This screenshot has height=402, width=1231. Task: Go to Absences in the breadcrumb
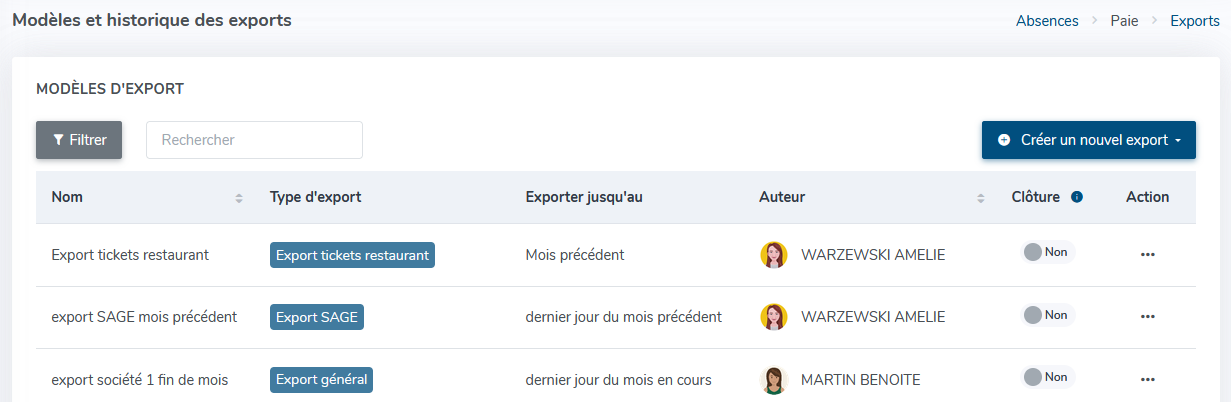tap(1047, 21)
